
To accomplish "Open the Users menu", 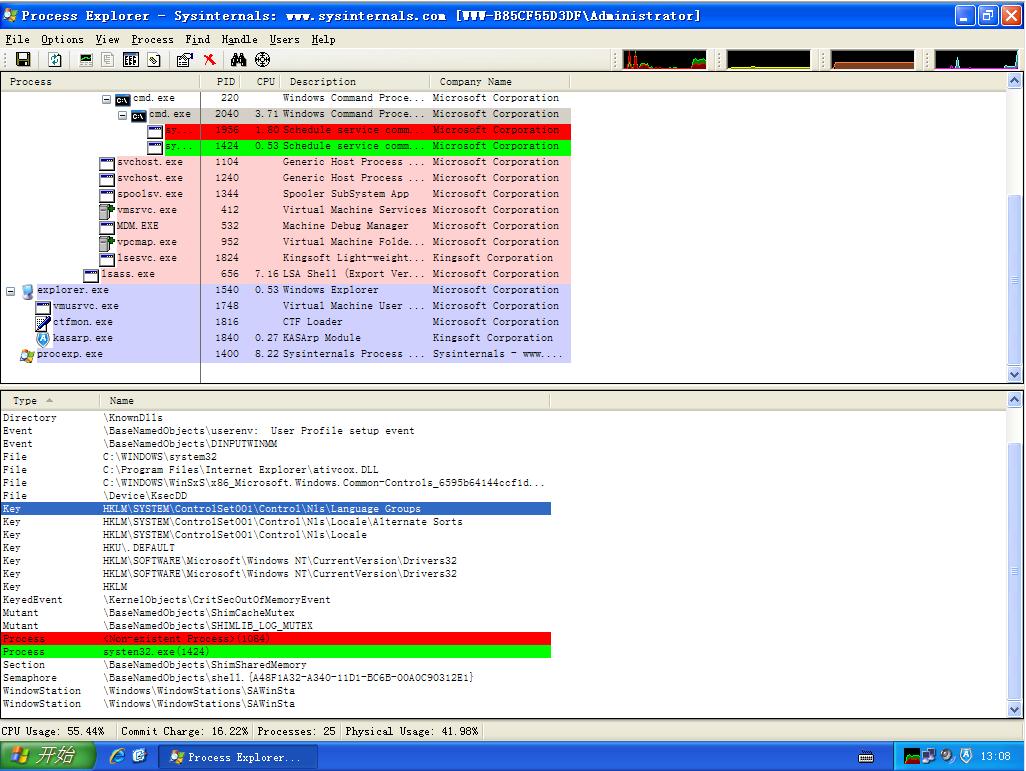I will click(285, 39).
